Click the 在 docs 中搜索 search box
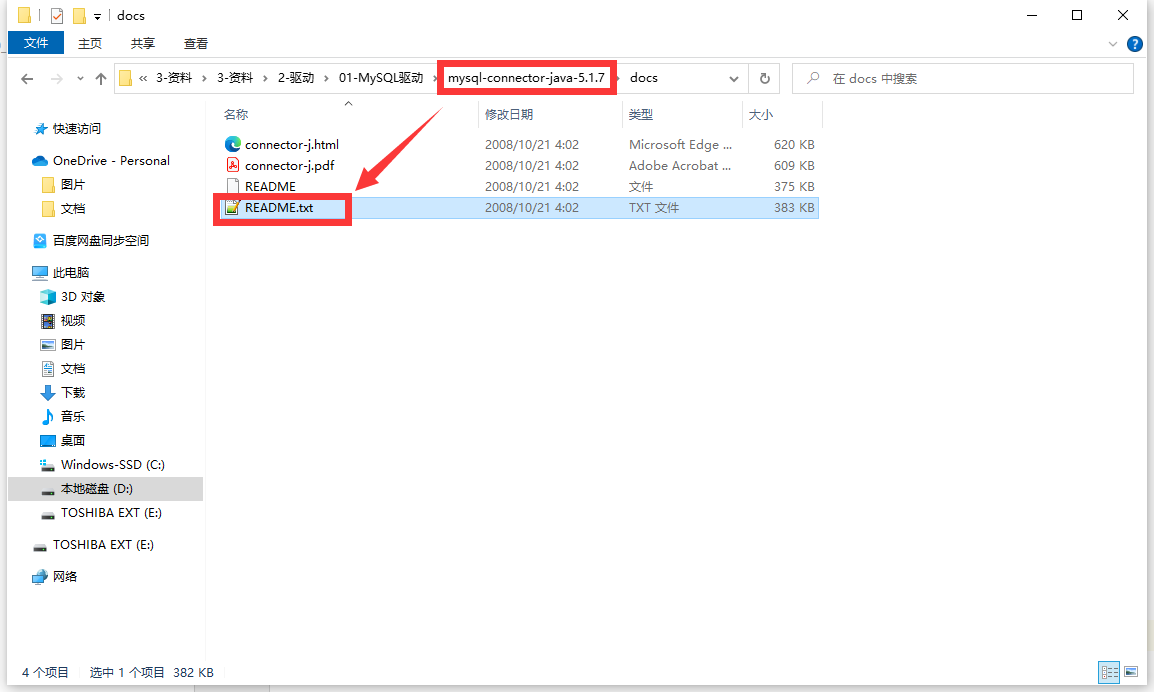Image resolution: width=1154 pixels, height=692 pixels. 963,79
